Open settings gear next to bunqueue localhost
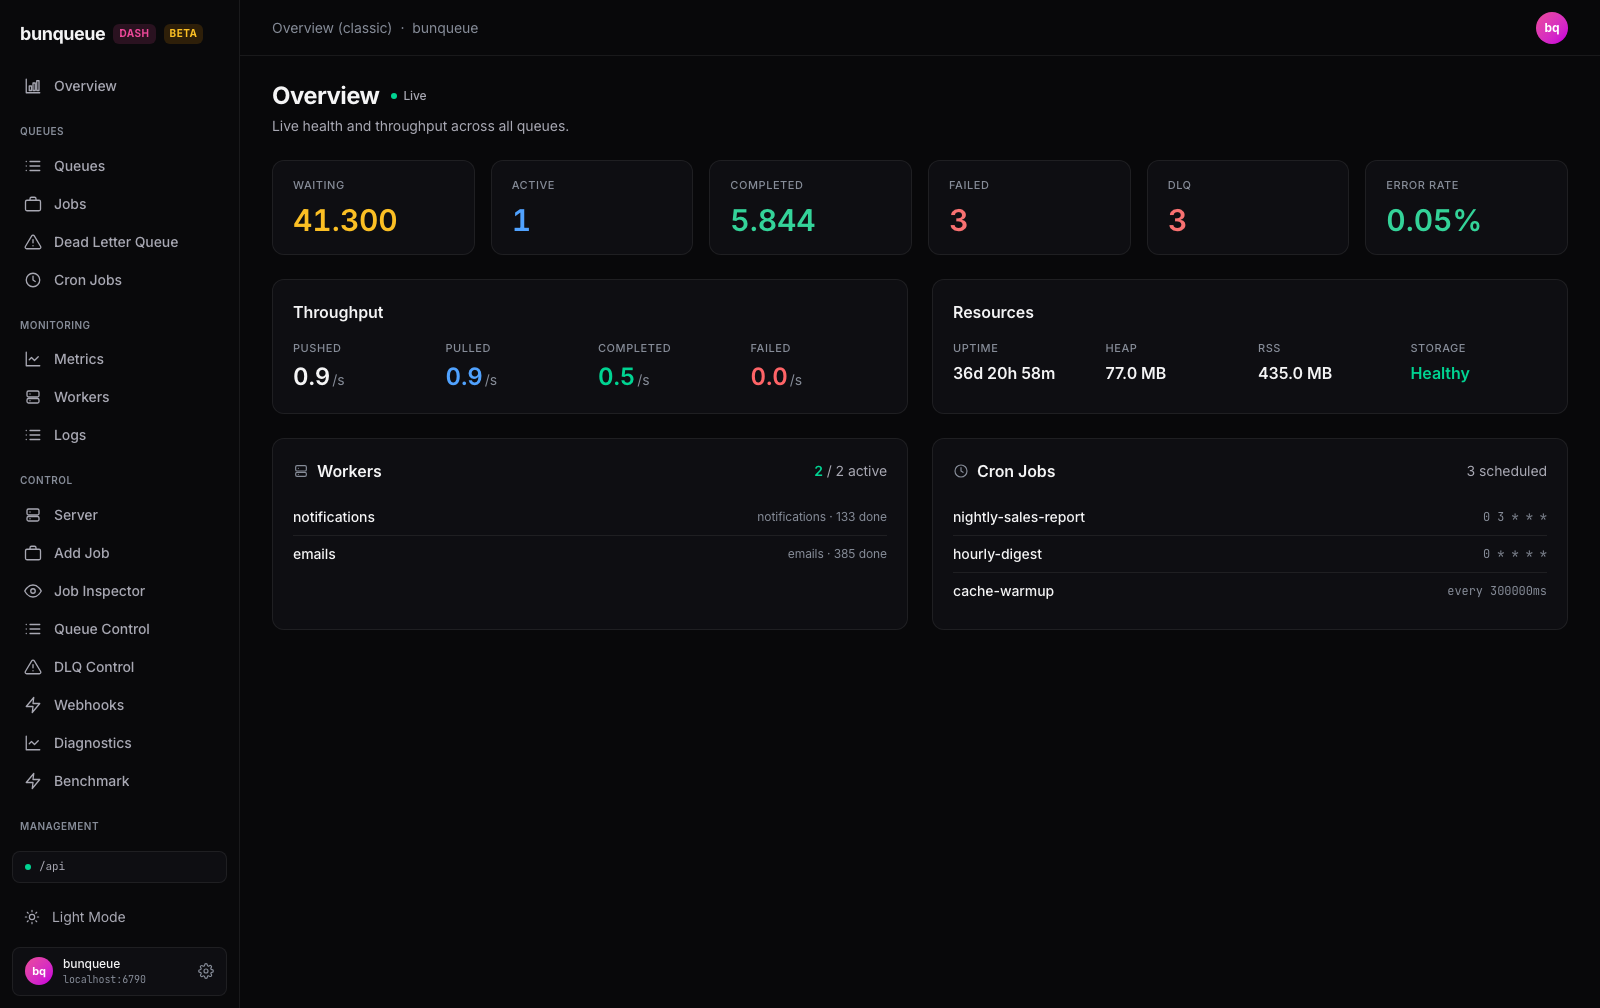The image size is (1600, 1008). pos(206,971)
